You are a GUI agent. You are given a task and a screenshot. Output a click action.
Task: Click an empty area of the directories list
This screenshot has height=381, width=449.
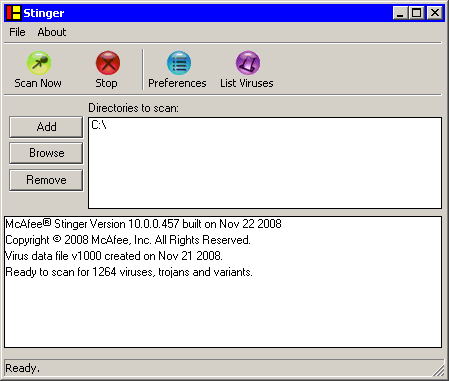[x=265, y=170]
